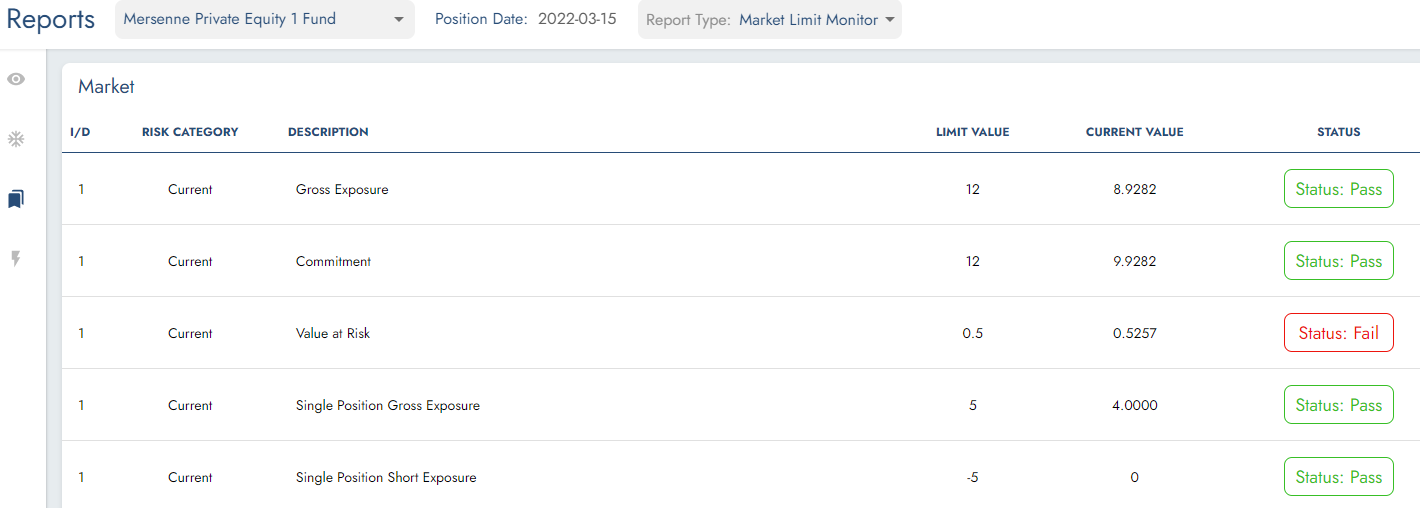Open the Mersenne Private Equity 1 Fund dropdown

click(265, 19)
